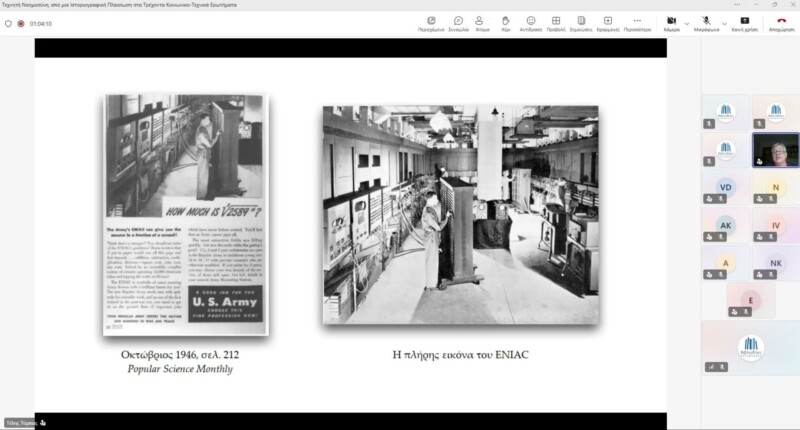Click muted mic icon on AK tile
800x430 pixels.
pos(720,237)
